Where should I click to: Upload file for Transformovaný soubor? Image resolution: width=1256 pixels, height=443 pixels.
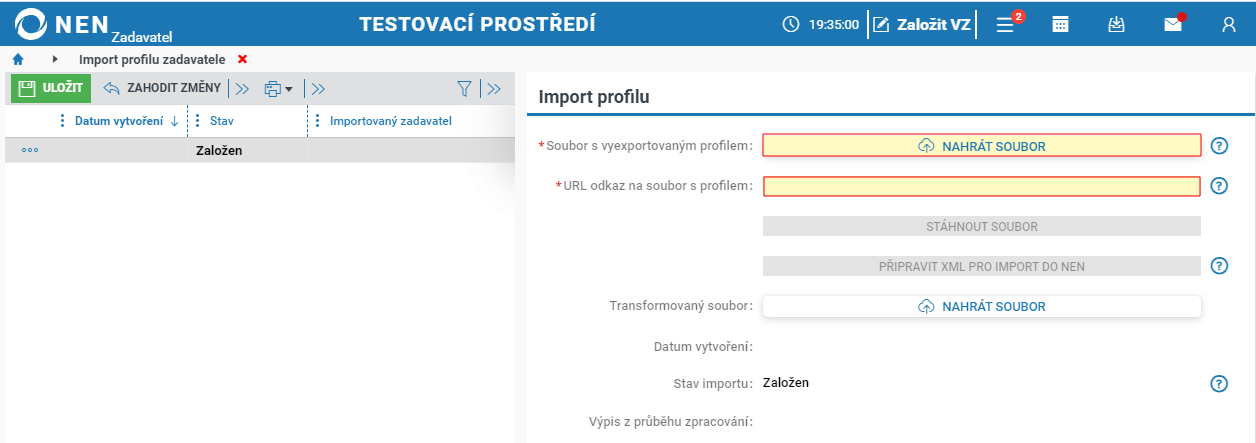[x=982, y=307]
